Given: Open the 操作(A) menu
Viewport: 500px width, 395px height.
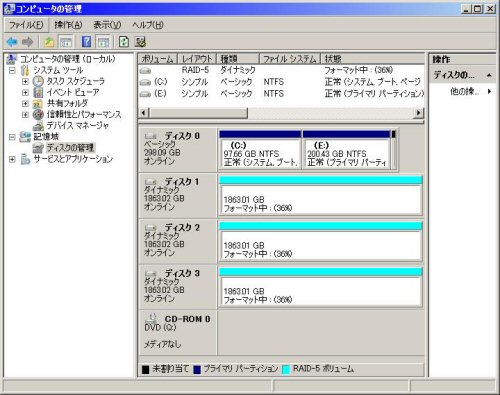Looking at the screenshot, I should point(68,25).
